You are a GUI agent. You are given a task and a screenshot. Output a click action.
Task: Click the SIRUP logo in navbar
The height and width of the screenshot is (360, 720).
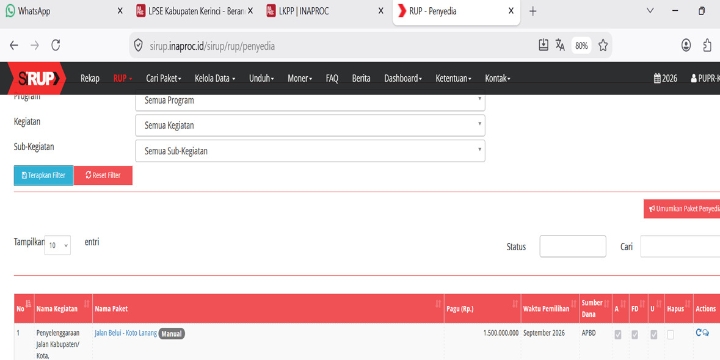coord(37,79)
